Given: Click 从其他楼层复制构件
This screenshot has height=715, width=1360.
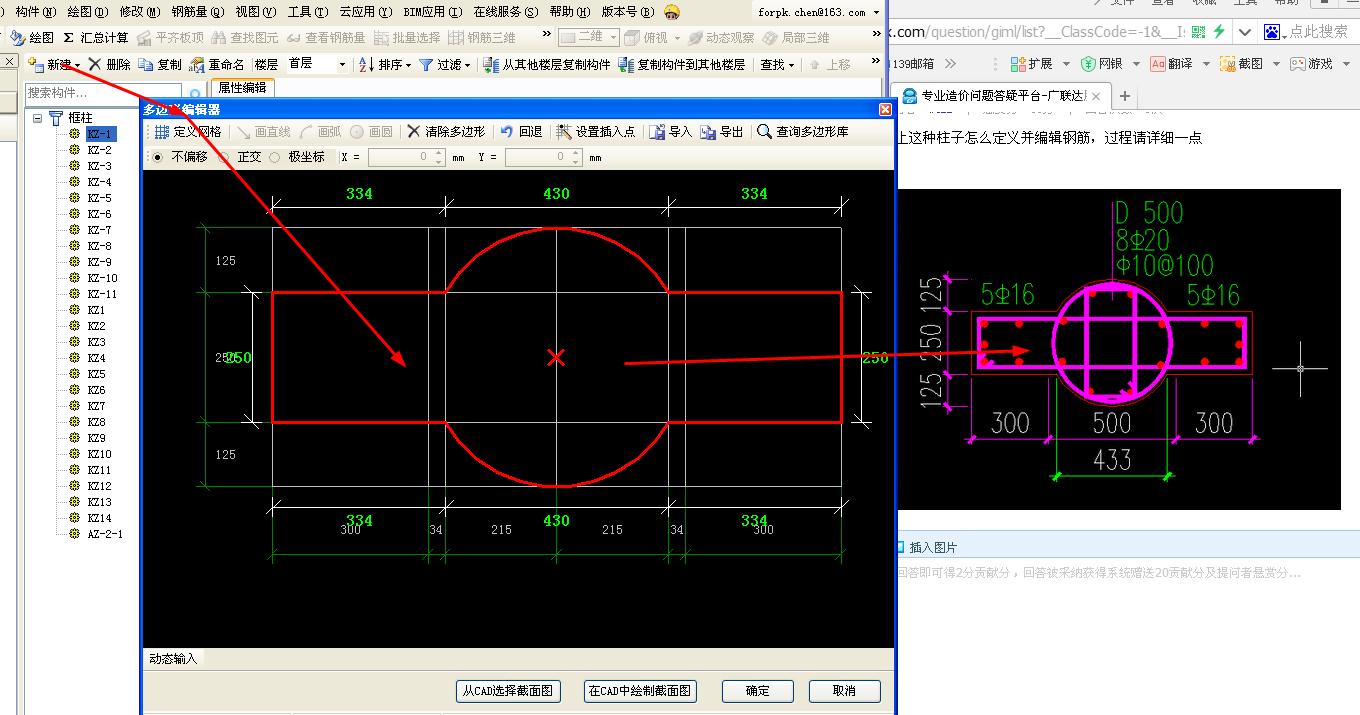Looking at the screenshot, I should (x=546, y=64).
